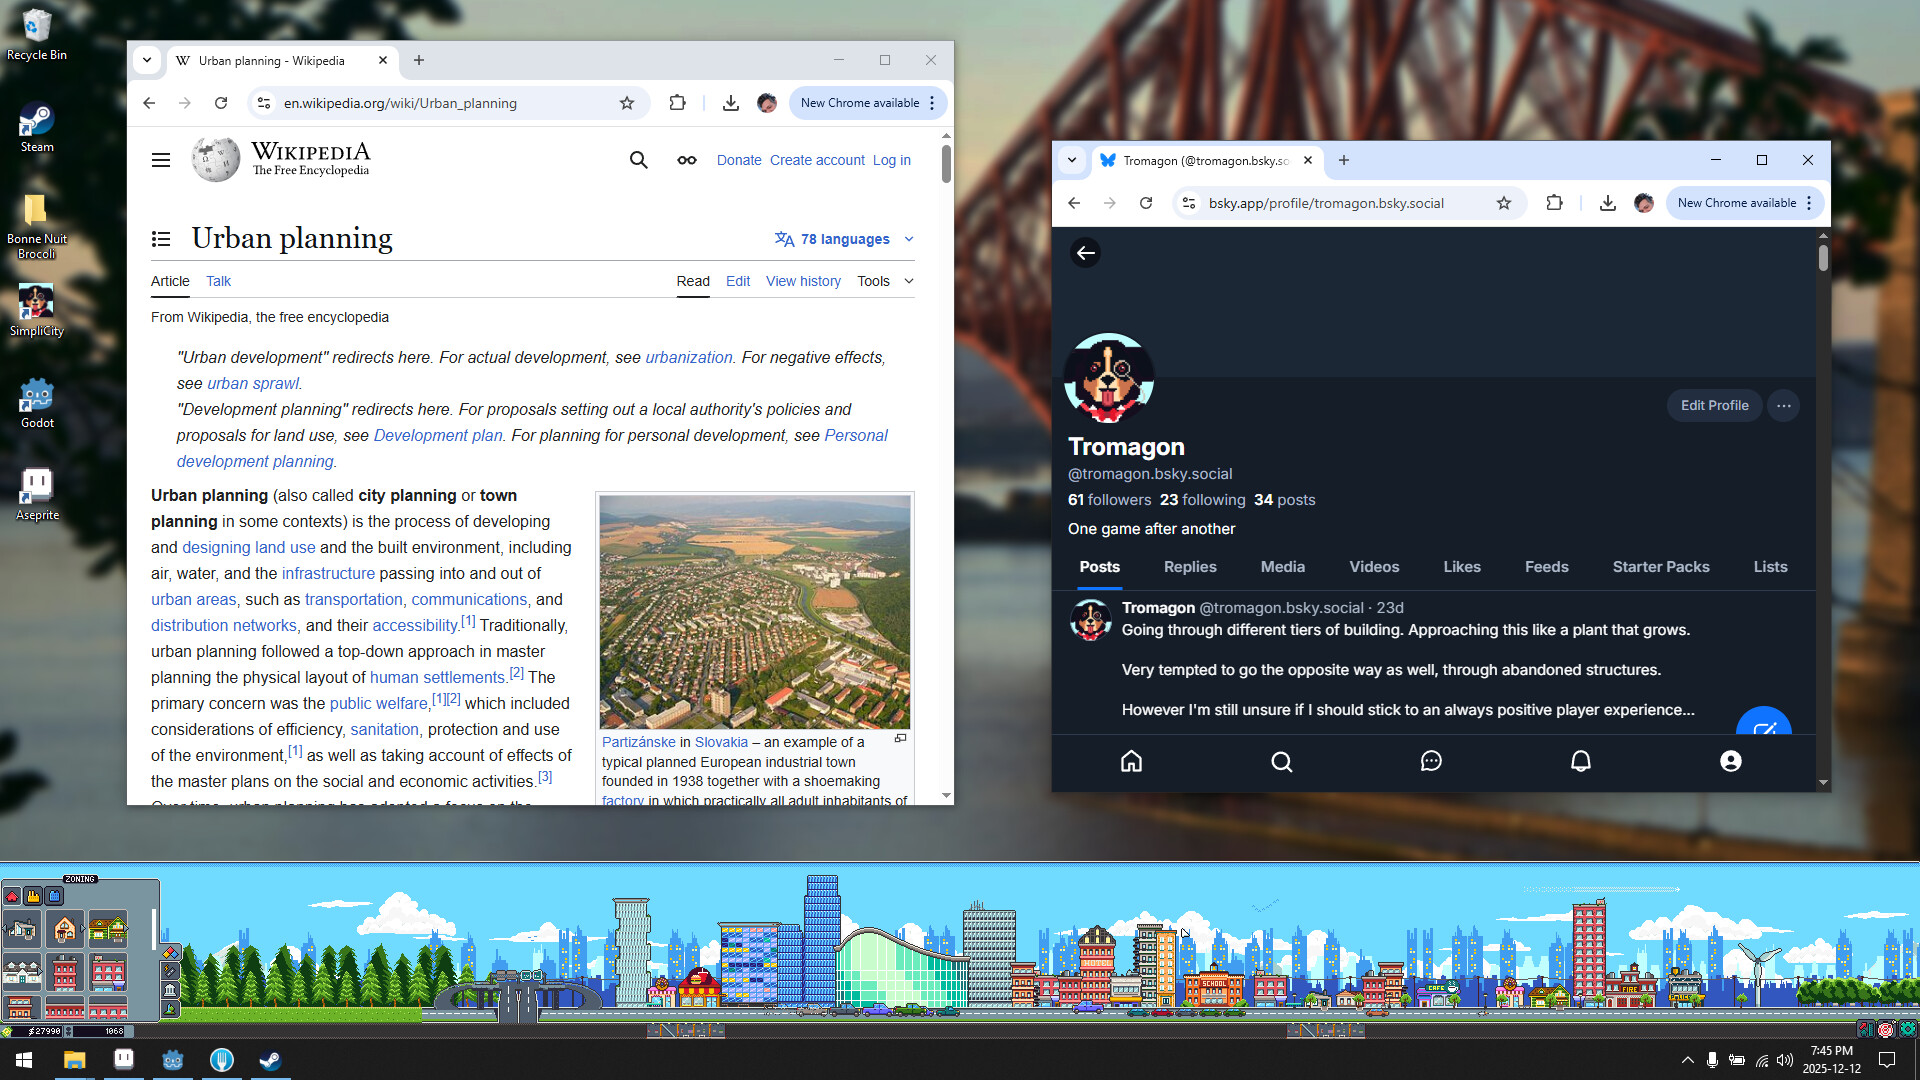Switch to the Media tab on Tromagon's profile
Viewport: 1920px width, 1080px height.
click(x=1282, y=567)
